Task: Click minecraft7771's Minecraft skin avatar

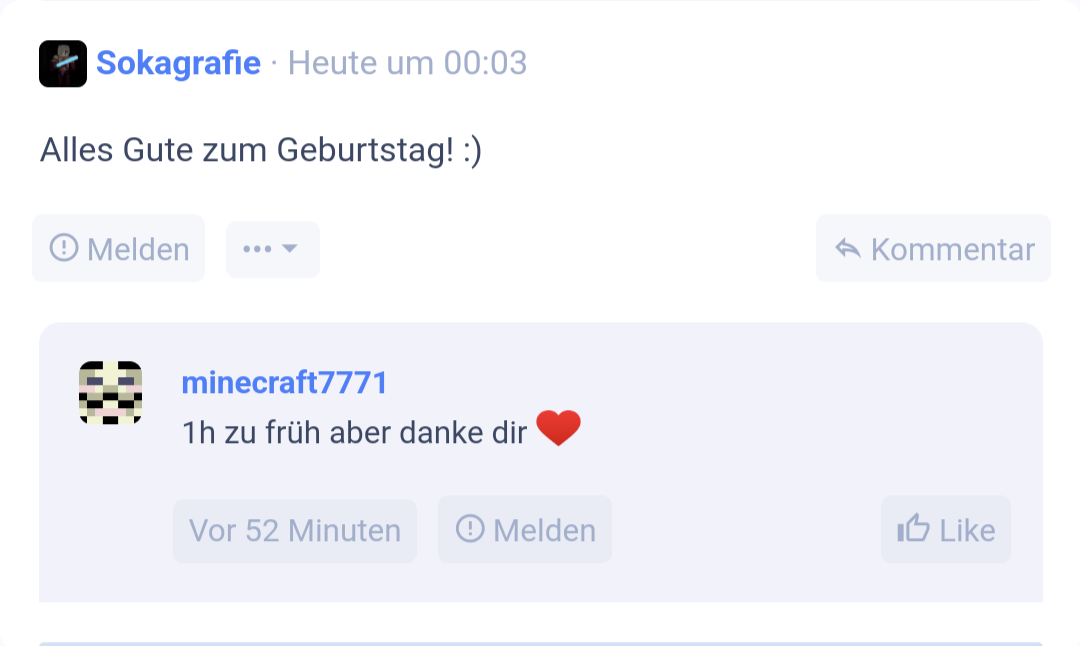Action: [x=111, y=393]
